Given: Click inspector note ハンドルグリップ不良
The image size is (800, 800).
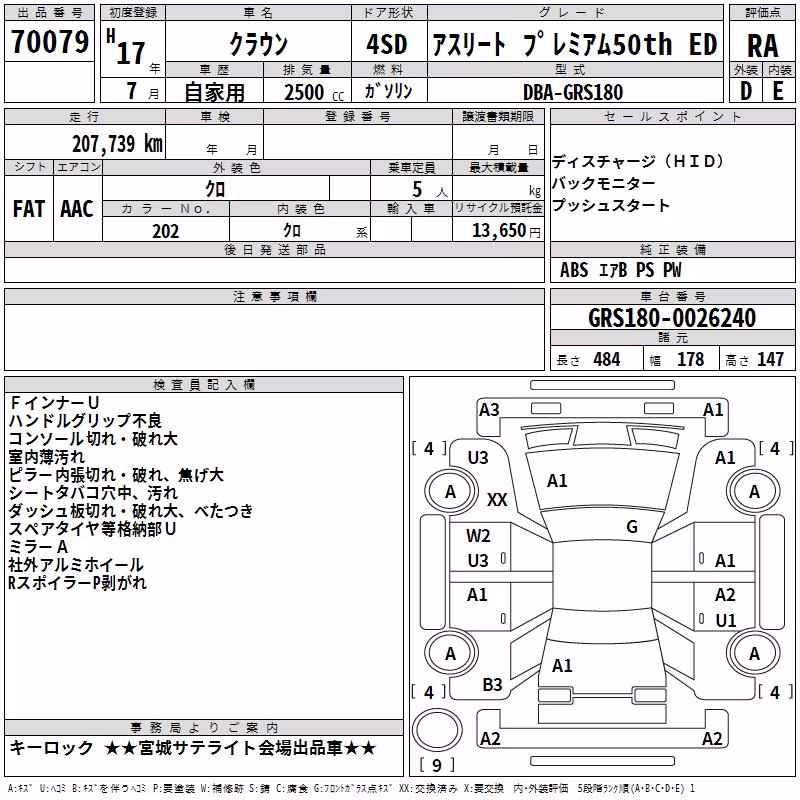Looking at the screenshot, I should pyautogui.click(x=85, y=420).
